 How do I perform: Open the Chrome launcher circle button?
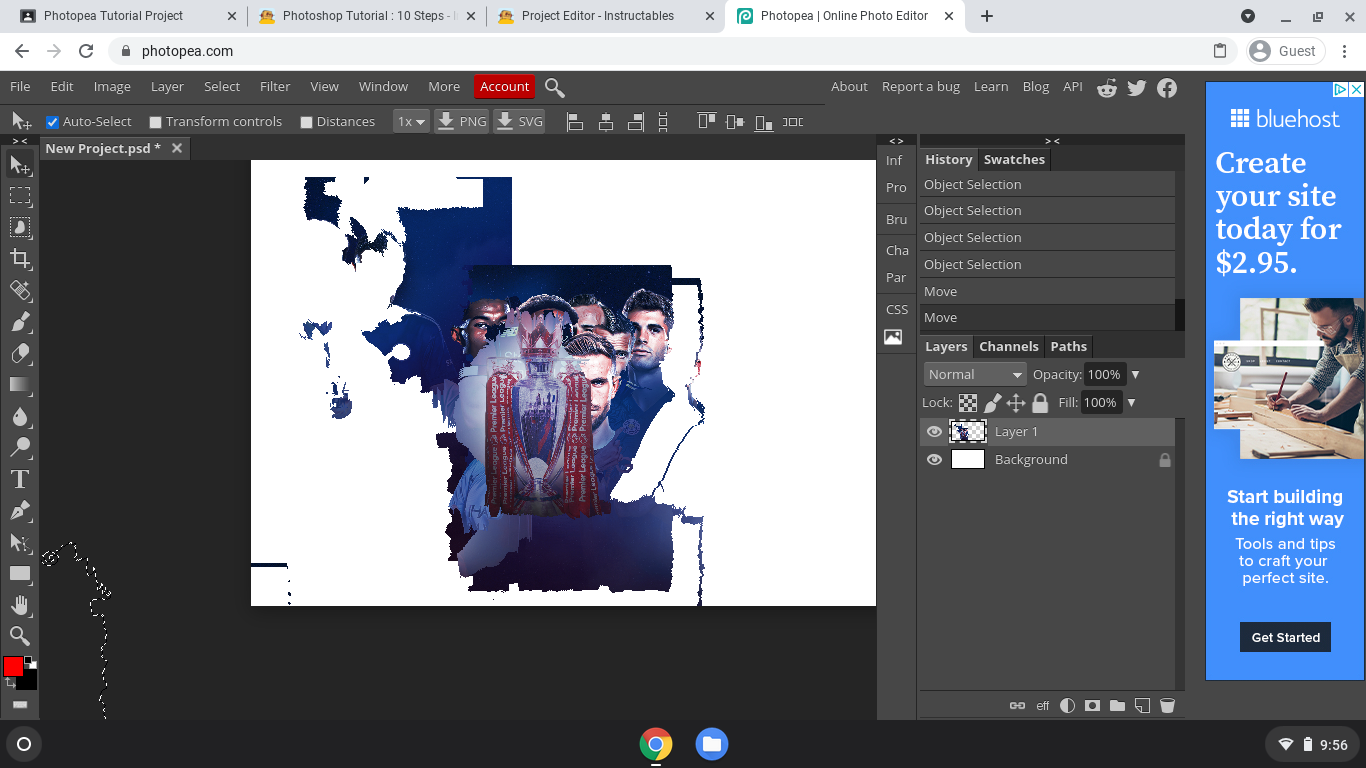tap(24, 744)
